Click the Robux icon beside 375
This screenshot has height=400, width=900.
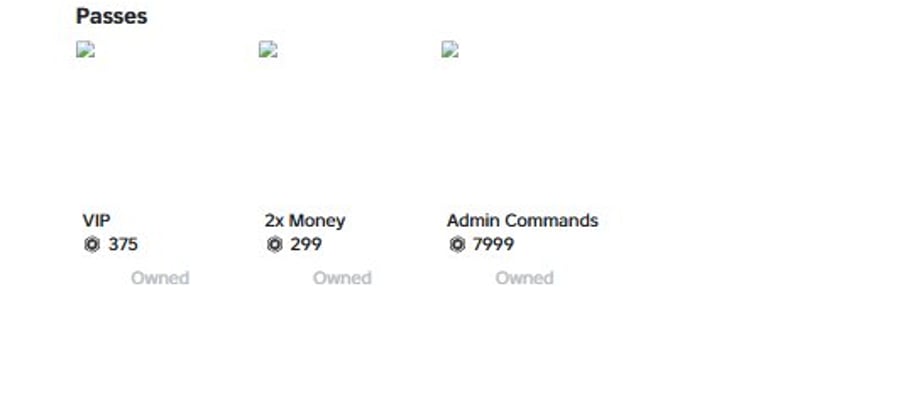coord(92,245)
